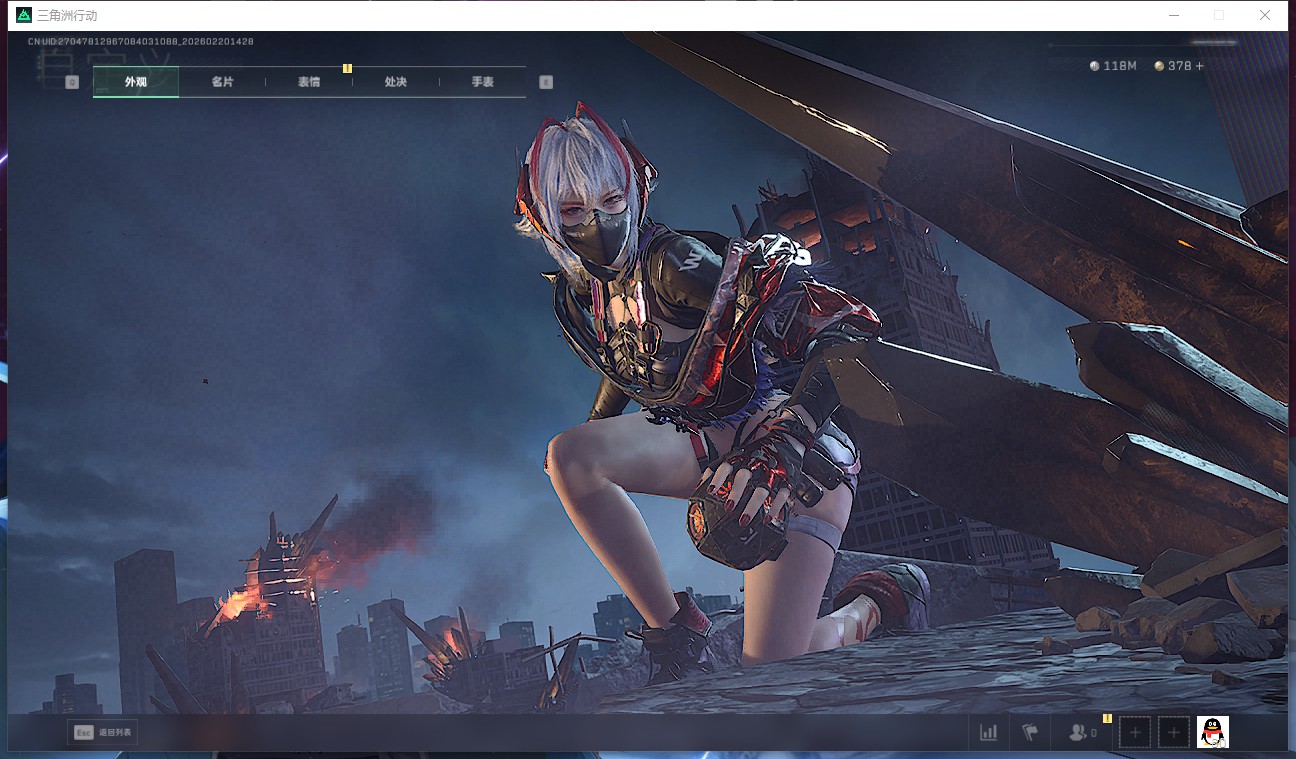The width and height of the screenshot is (1296, 759).
Task: Click the gold 378 currency icon
Action: coord(1159,66)
